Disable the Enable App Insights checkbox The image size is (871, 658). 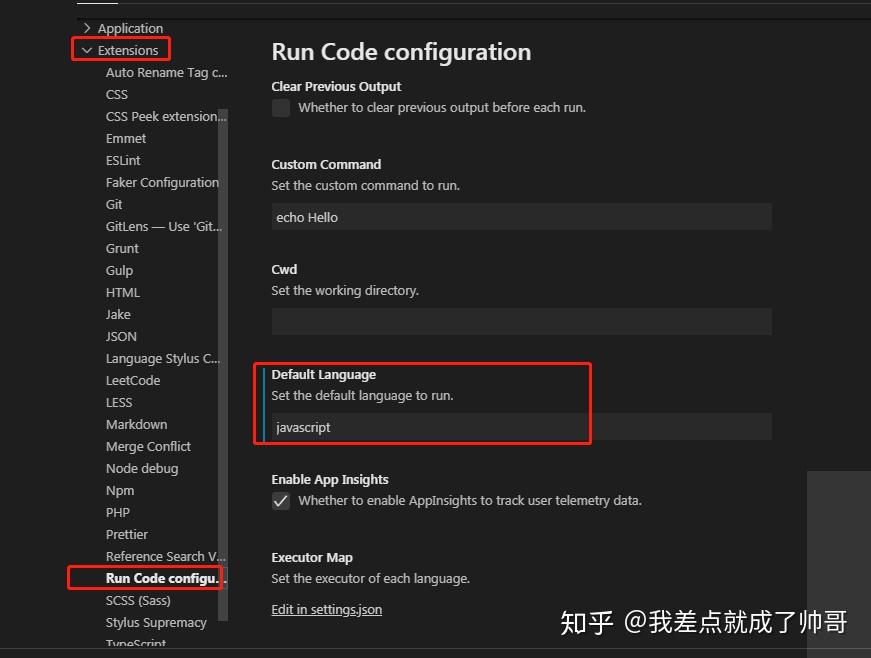pos(280,500)
